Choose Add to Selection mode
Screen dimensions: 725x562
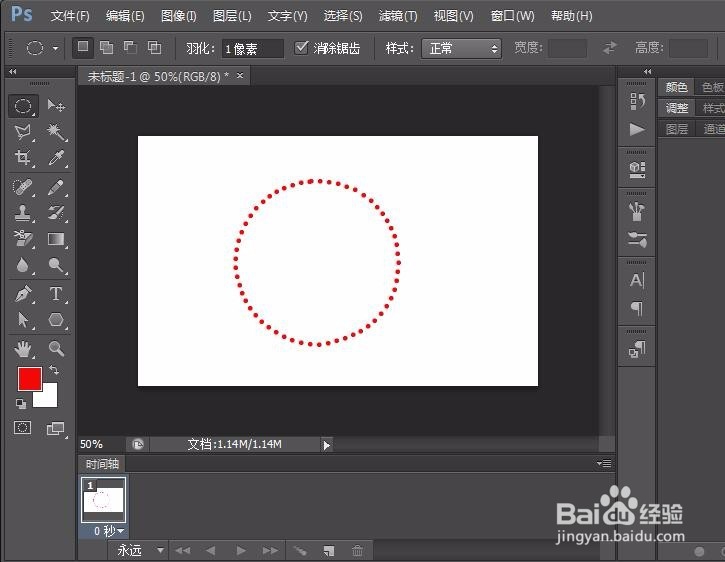click(106, 48)
